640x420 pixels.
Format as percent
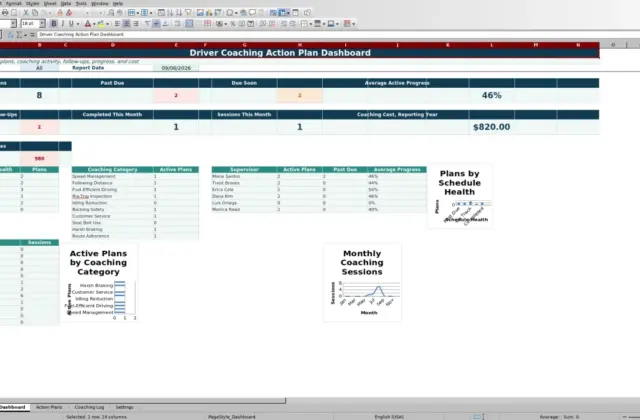233,24
